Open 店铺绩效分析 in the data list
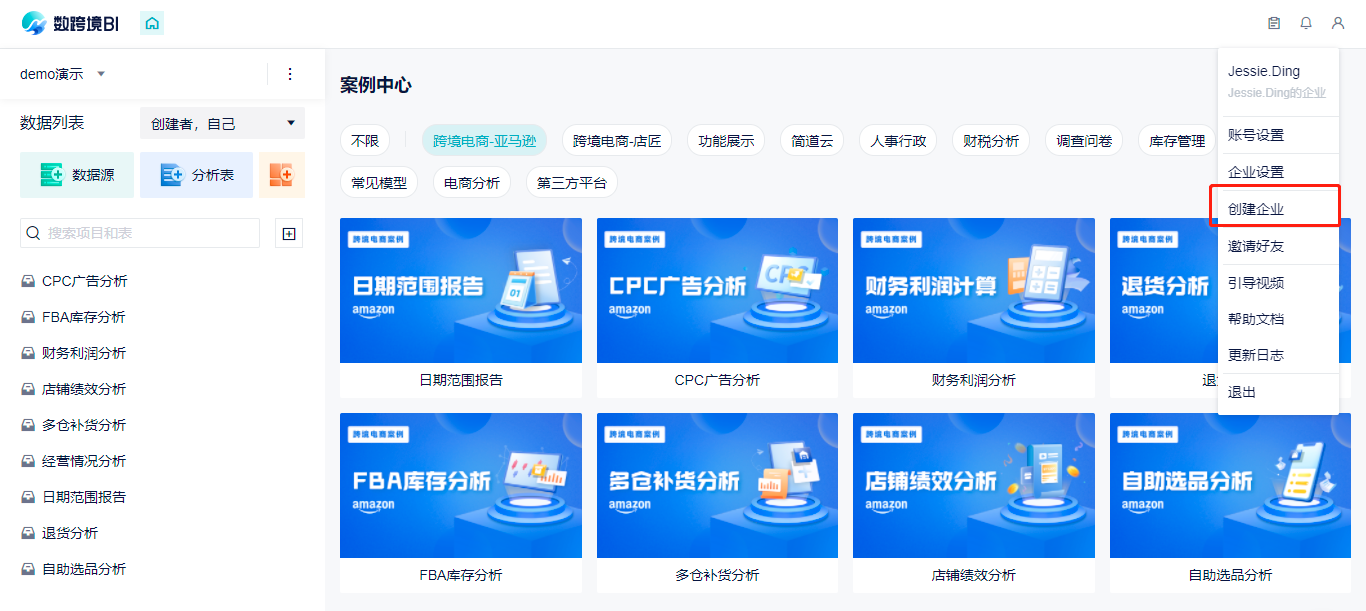Image resolution: width=1366 pixels, height=611 pixels. click(x=84, y=390)
